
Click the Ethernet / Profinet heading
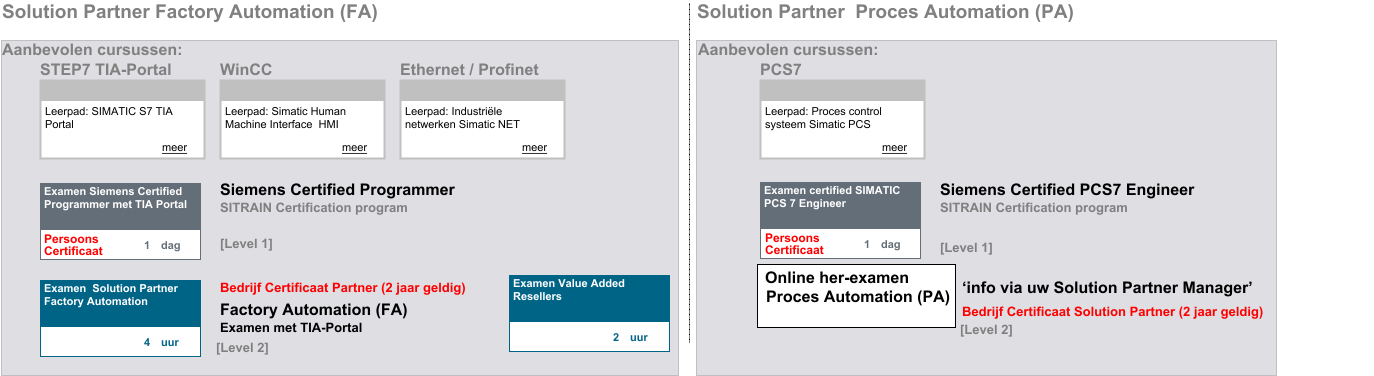(x=469, y=69)
